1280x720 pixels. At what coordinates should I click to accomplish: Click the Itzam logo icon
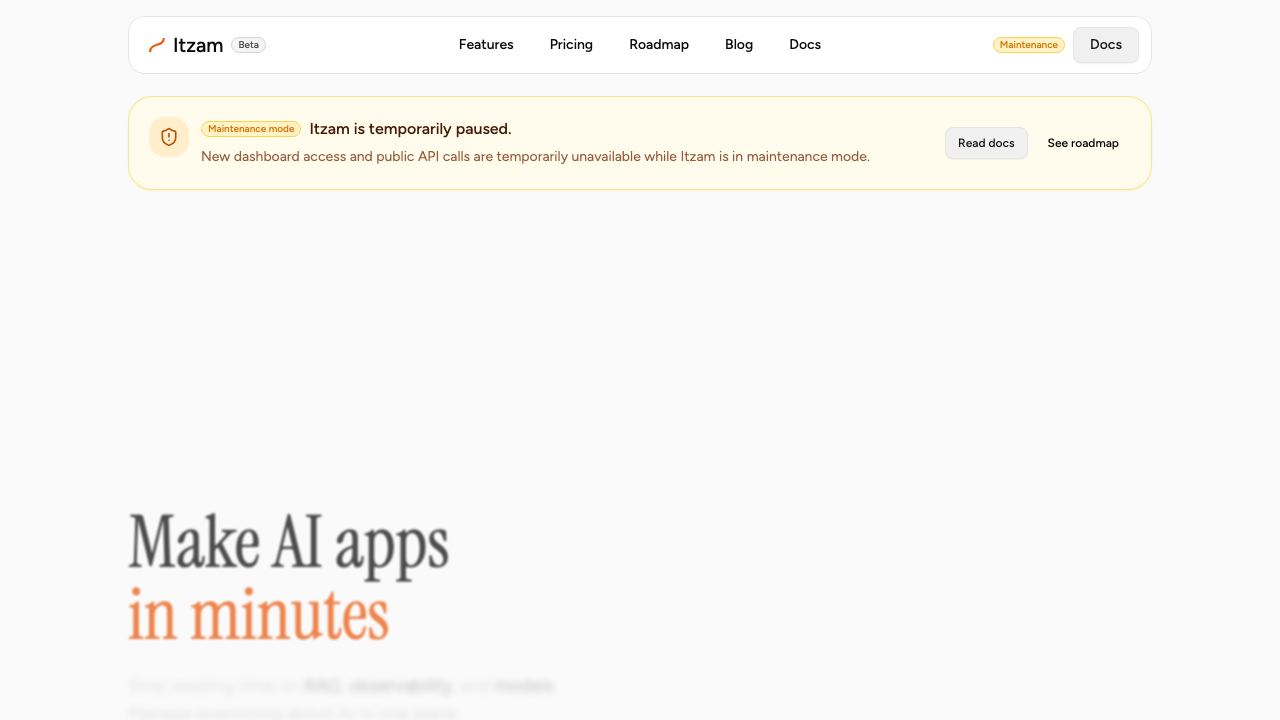(156, 45)
